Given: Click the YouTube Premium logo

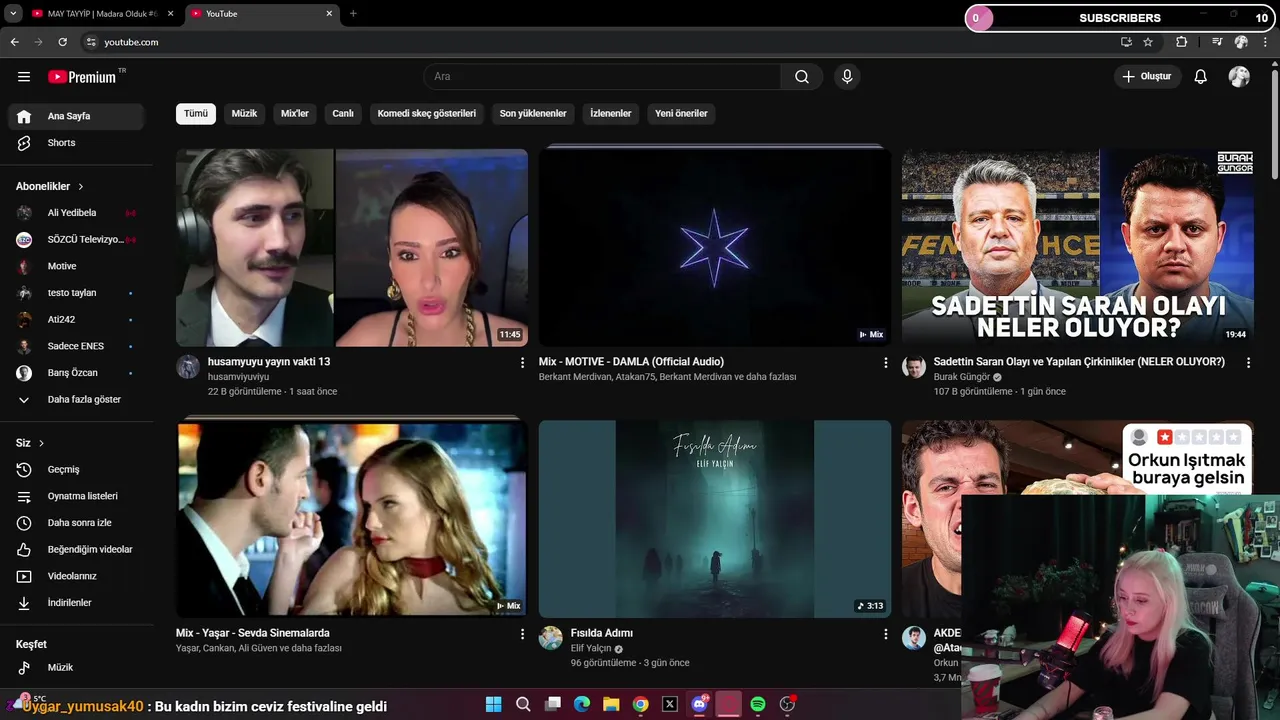Looking at the screenshot, I should pos(82,77).
